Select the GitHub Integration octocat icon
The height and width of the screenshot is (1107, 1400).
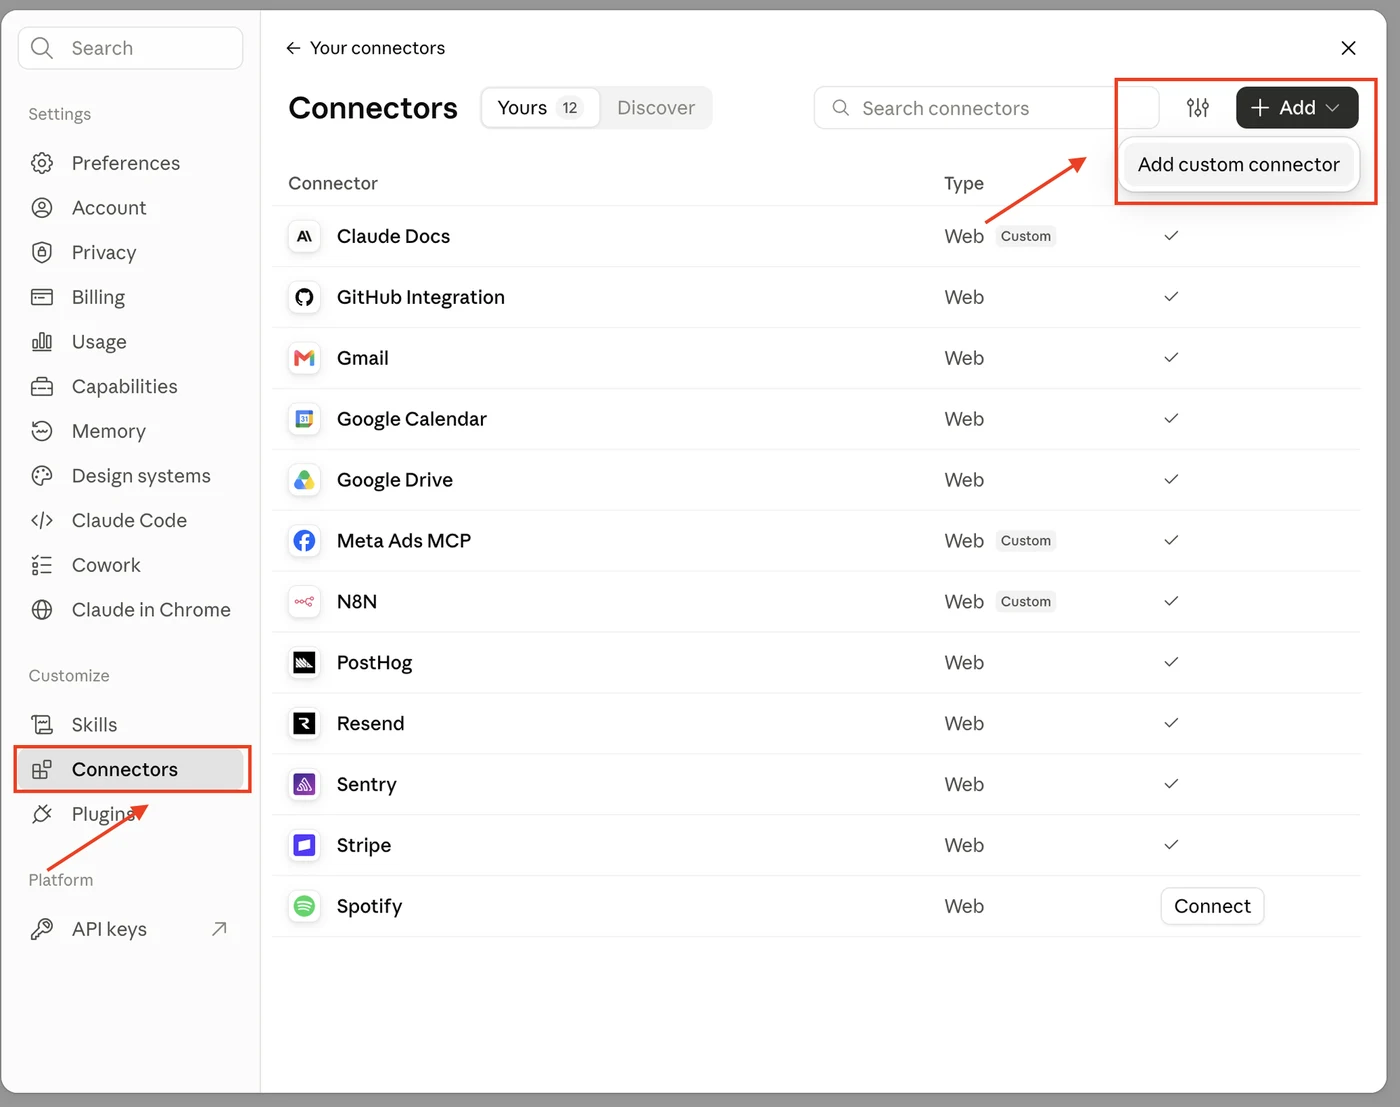pyautogui.click(x=305, y=298)
